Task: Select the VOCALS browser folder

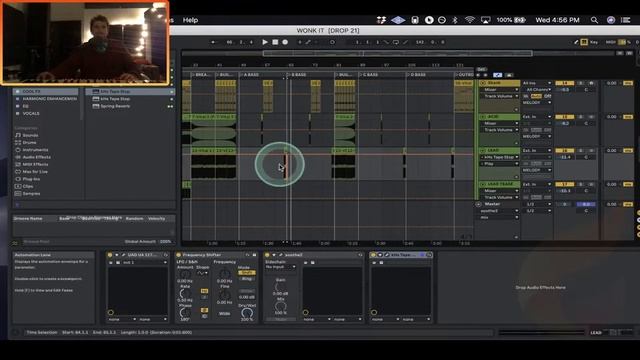Action: [x=45, y=113]
